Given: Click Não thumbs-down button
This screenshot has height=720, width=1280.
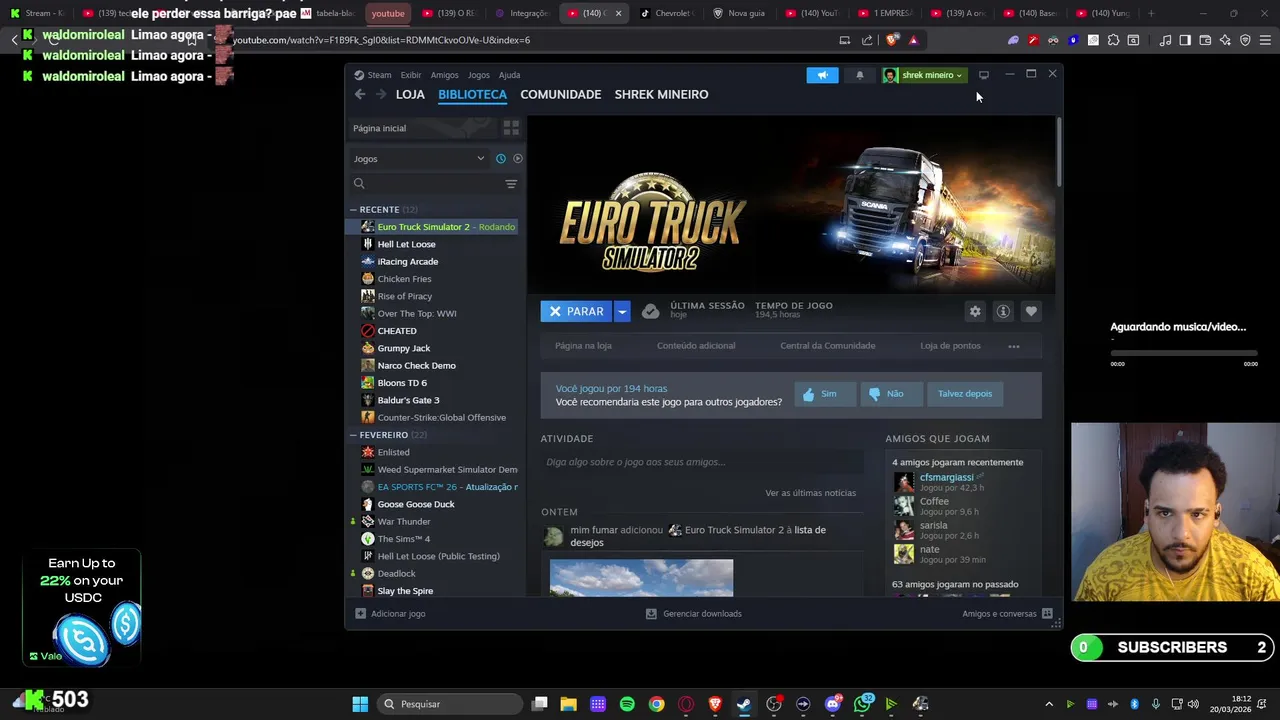Looking at the screenshot, I should [x=891, y=394].
